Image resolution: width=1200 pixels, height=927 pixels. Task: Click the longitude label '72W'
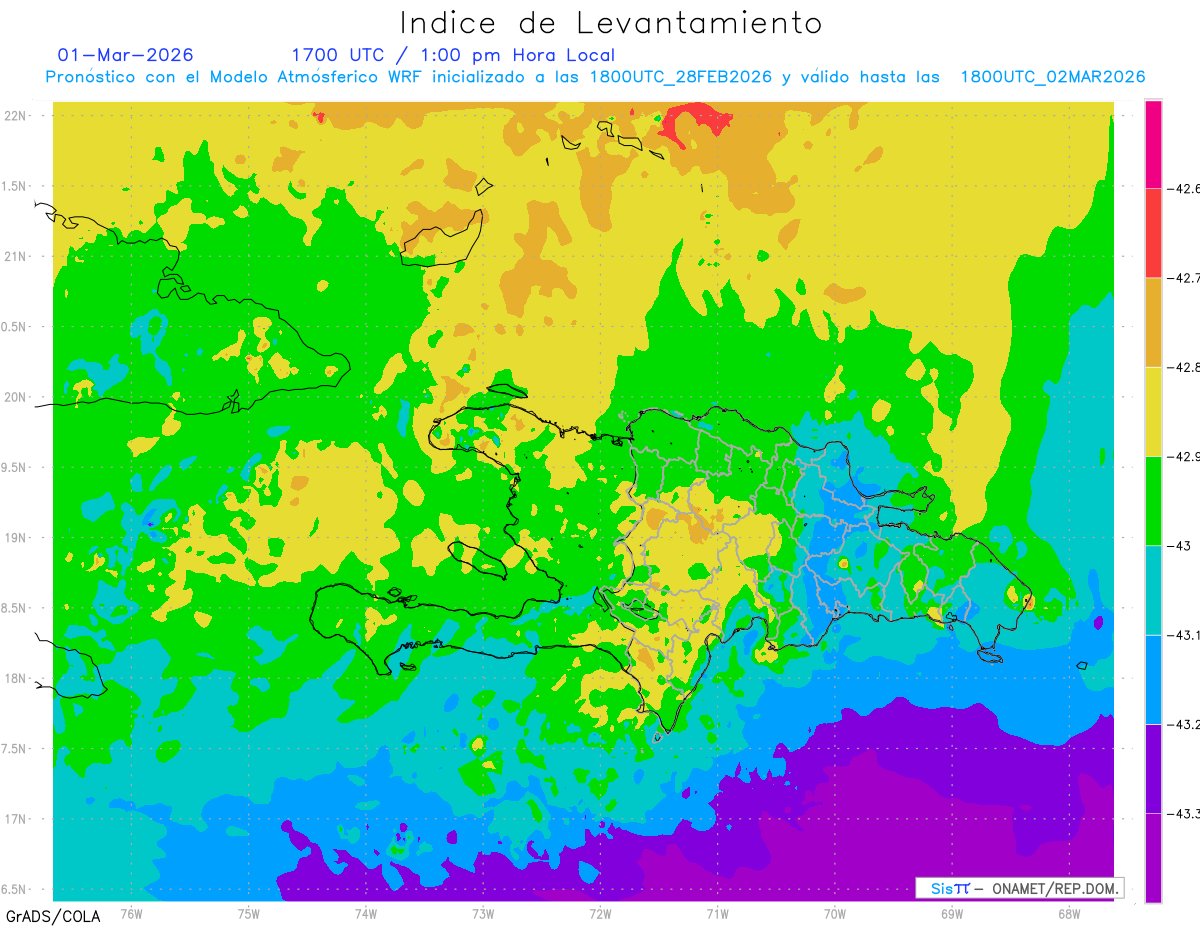click(600, 913)
